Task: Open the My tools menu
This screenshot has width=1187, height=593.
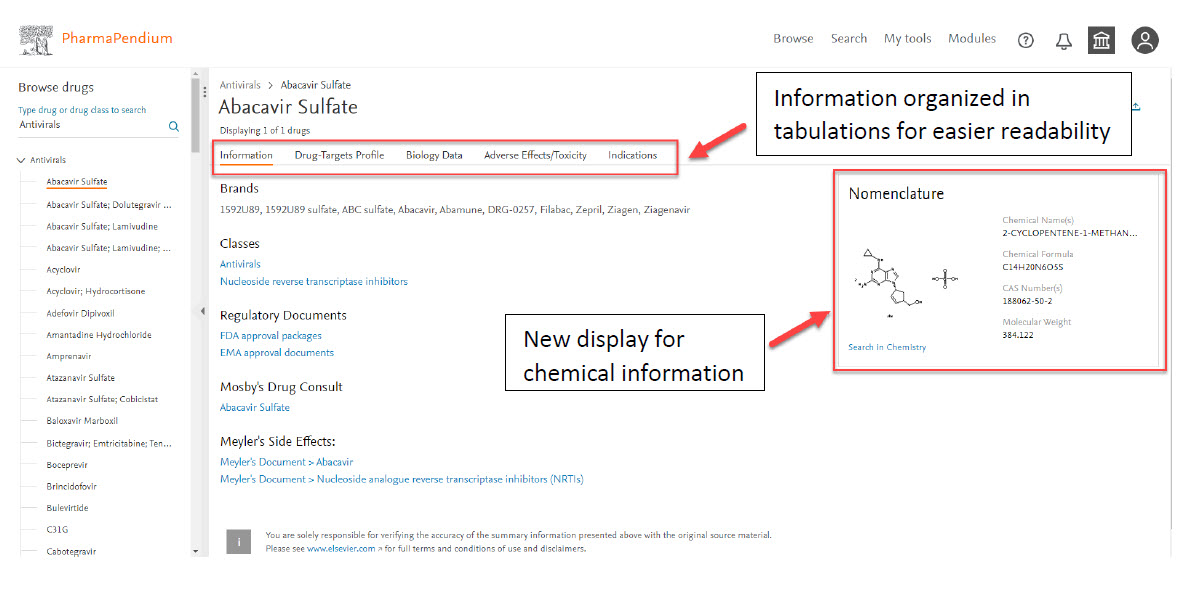Action: [x=907, y=39]
